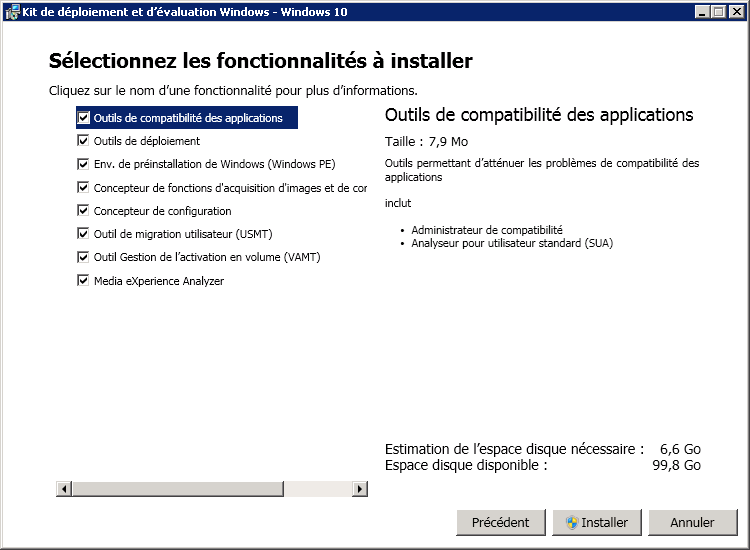750x550 pixels.
Task: Uncheck the Outils de compatibilité des applications checkbox
Action: pyautogui.click(x=84, y=118)
